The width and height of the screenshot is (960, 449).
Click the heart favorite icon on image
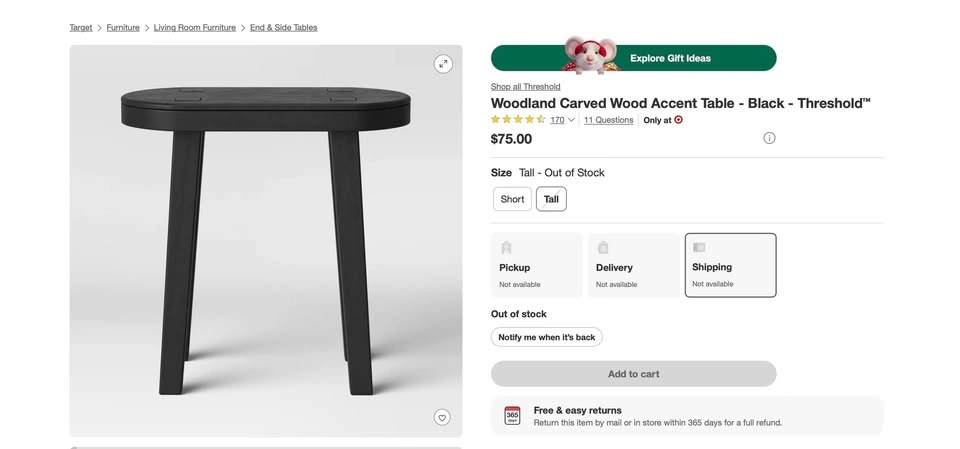click(442, 417)
